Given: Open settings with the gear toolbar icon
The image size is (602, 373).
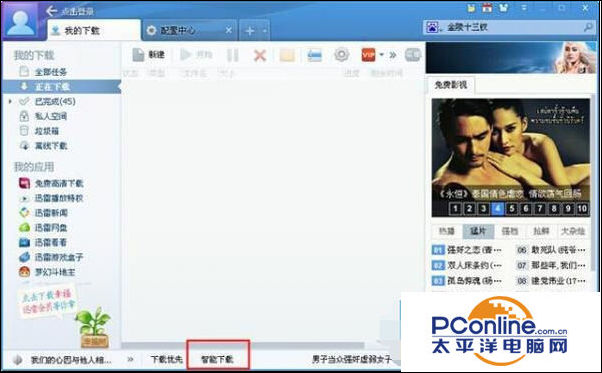Looking at the screenshot, I should click(341, 55).
